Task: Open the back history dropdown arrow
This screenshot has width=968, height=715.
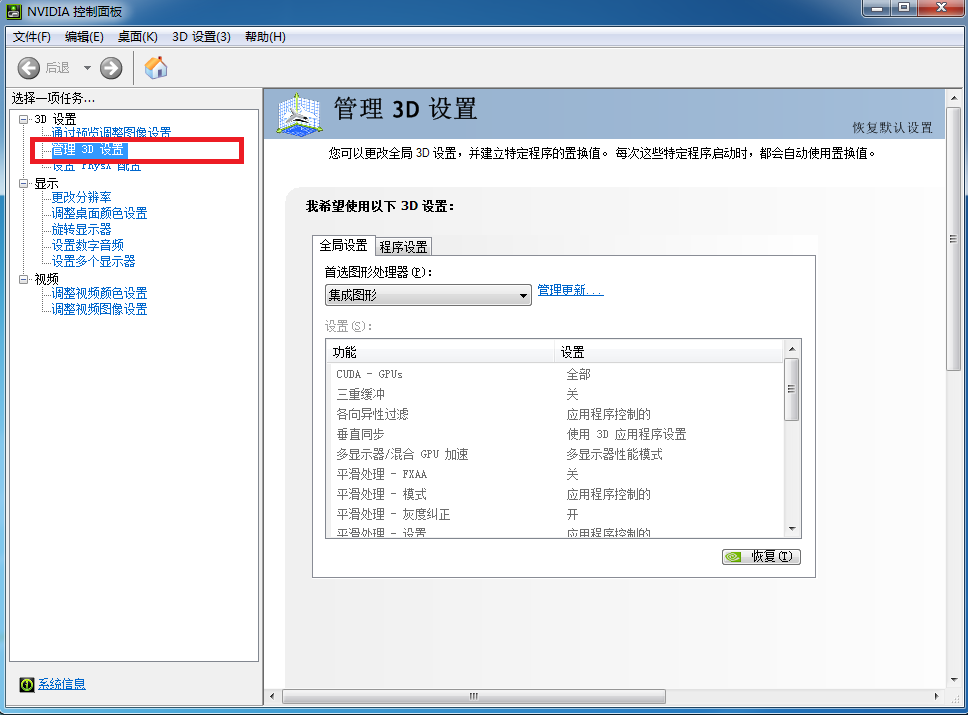Action: [x=87, y=68]
